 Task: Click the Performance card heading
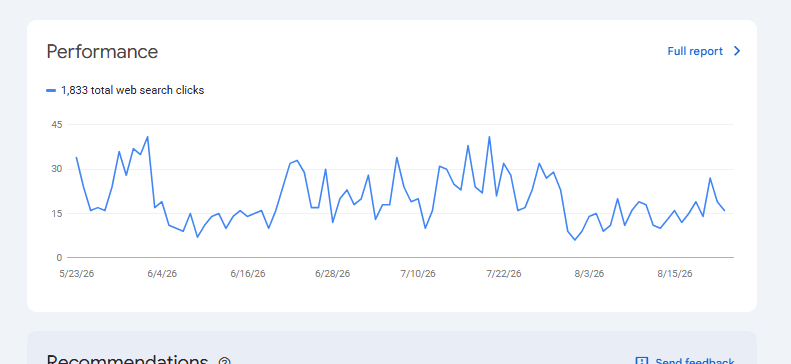click(102, 52)
